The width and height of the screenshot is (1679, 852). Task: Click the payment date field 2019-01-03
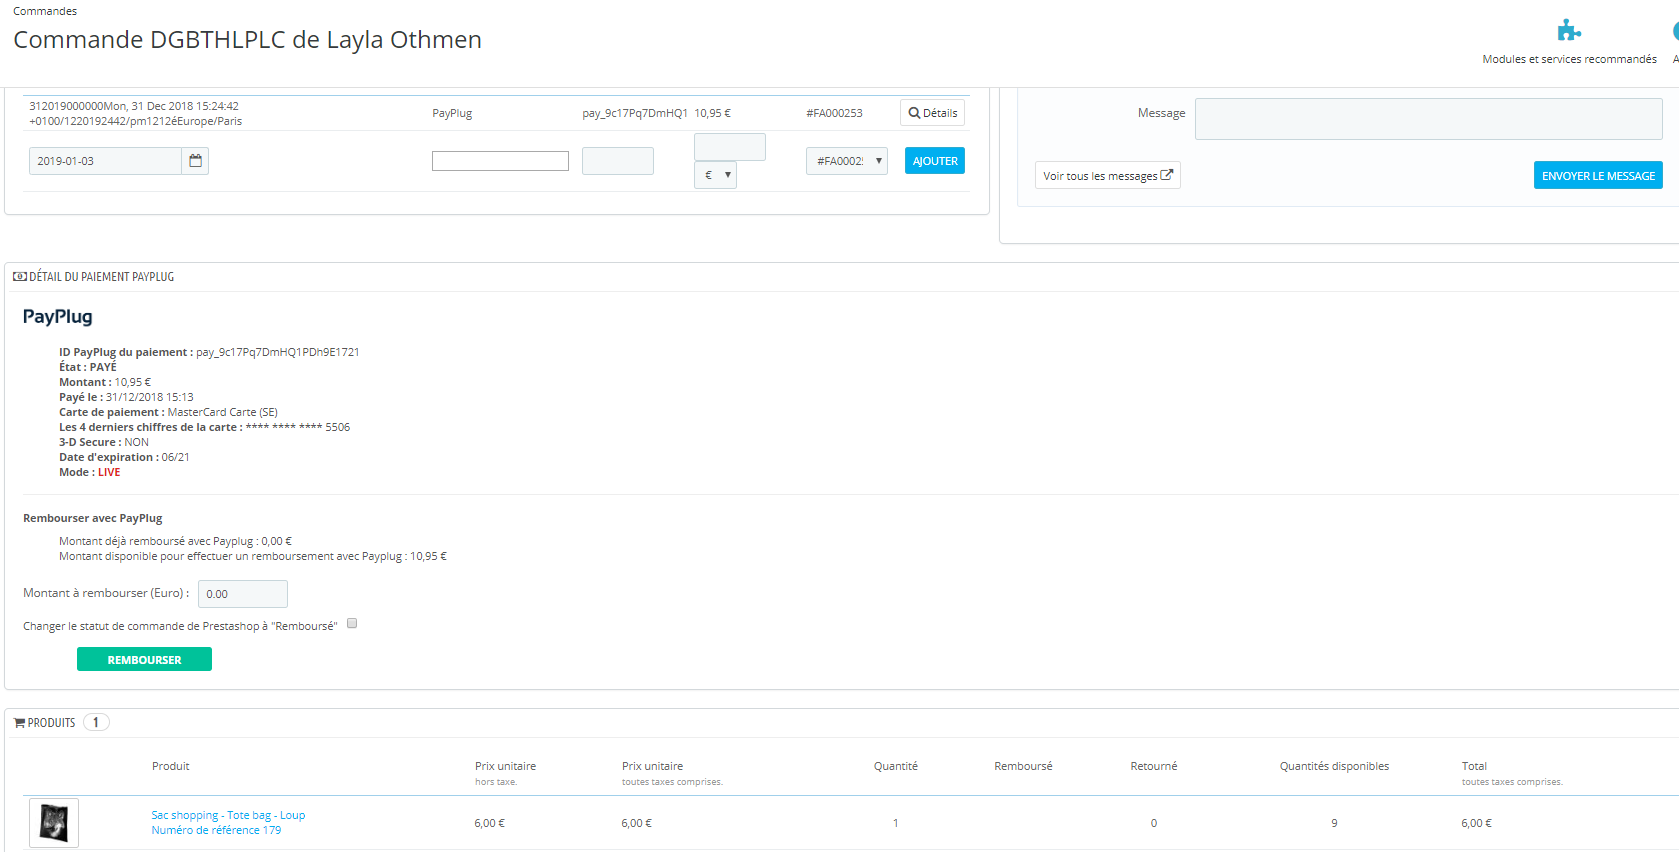click(105, 161)
